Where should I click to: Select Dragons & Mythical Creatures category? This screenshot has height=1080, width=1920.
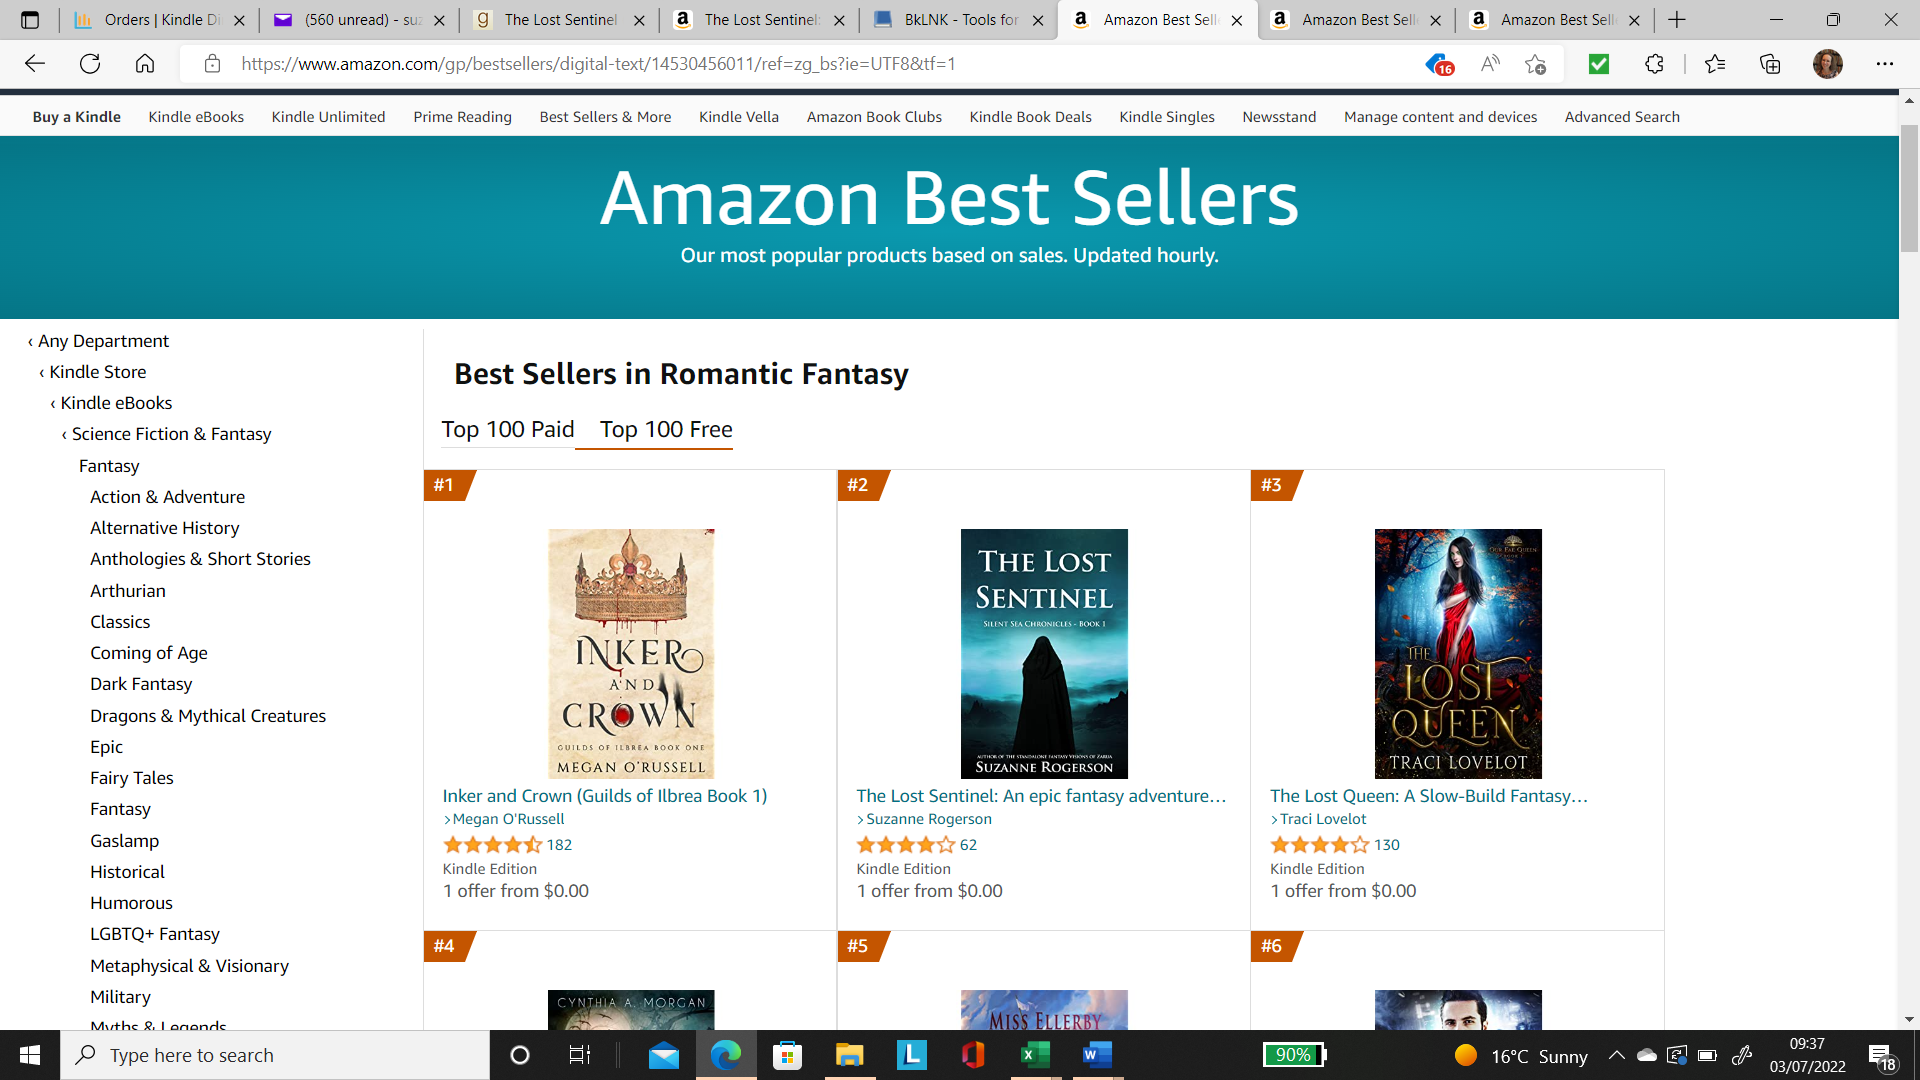coord(208,716)
